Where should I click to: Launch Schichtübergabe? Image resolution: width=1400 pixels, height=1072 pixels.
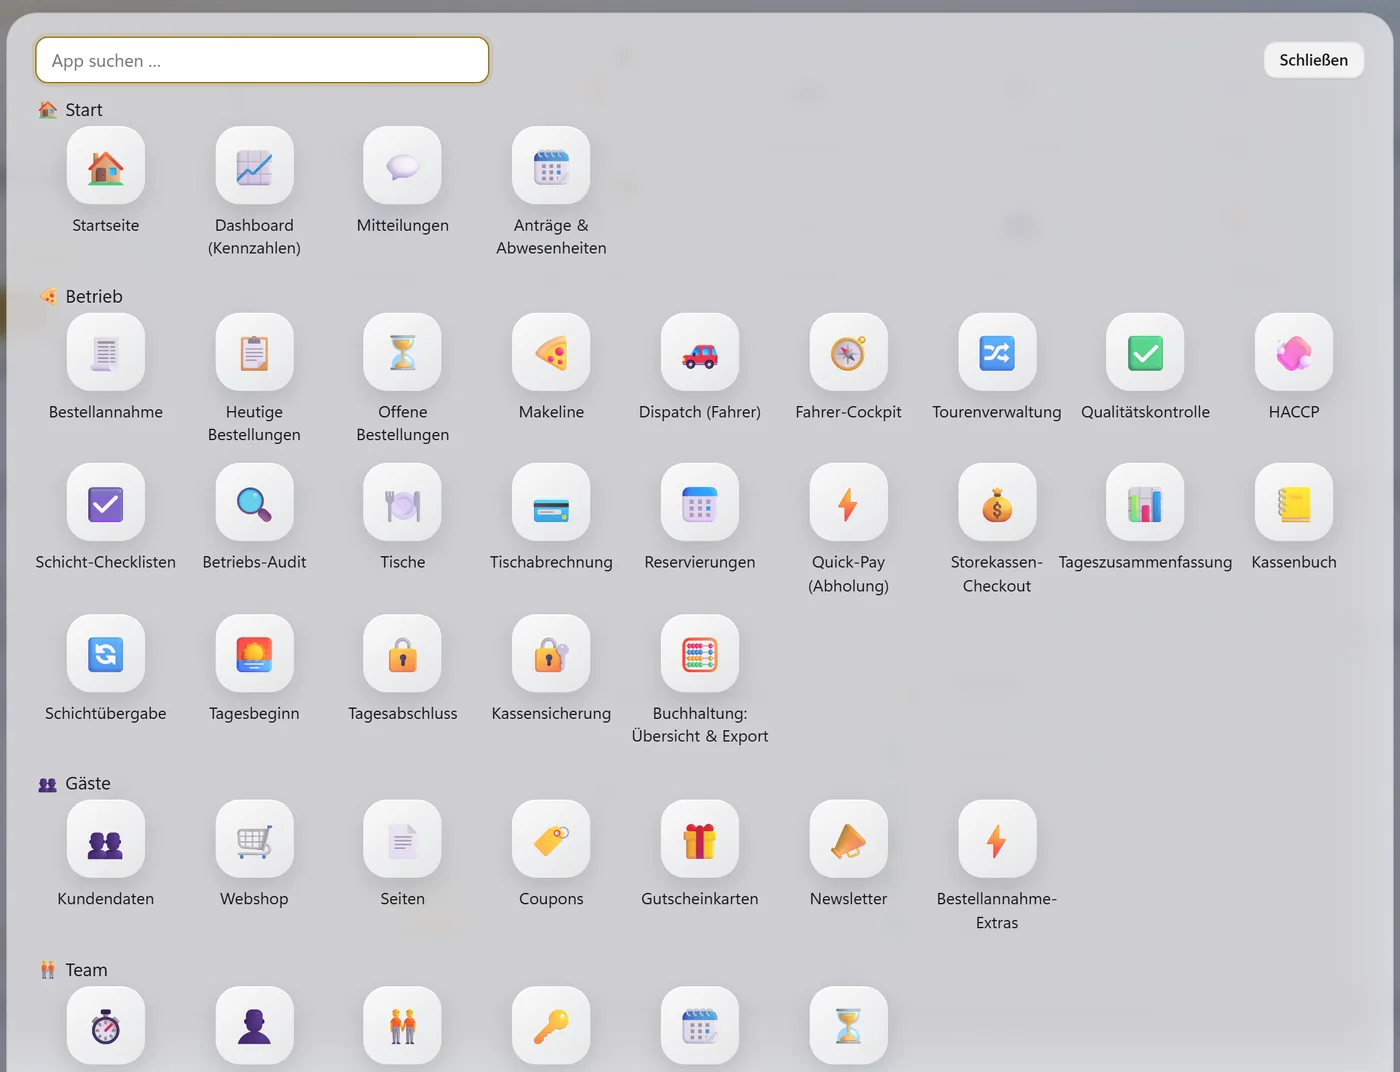pos(106,654)
